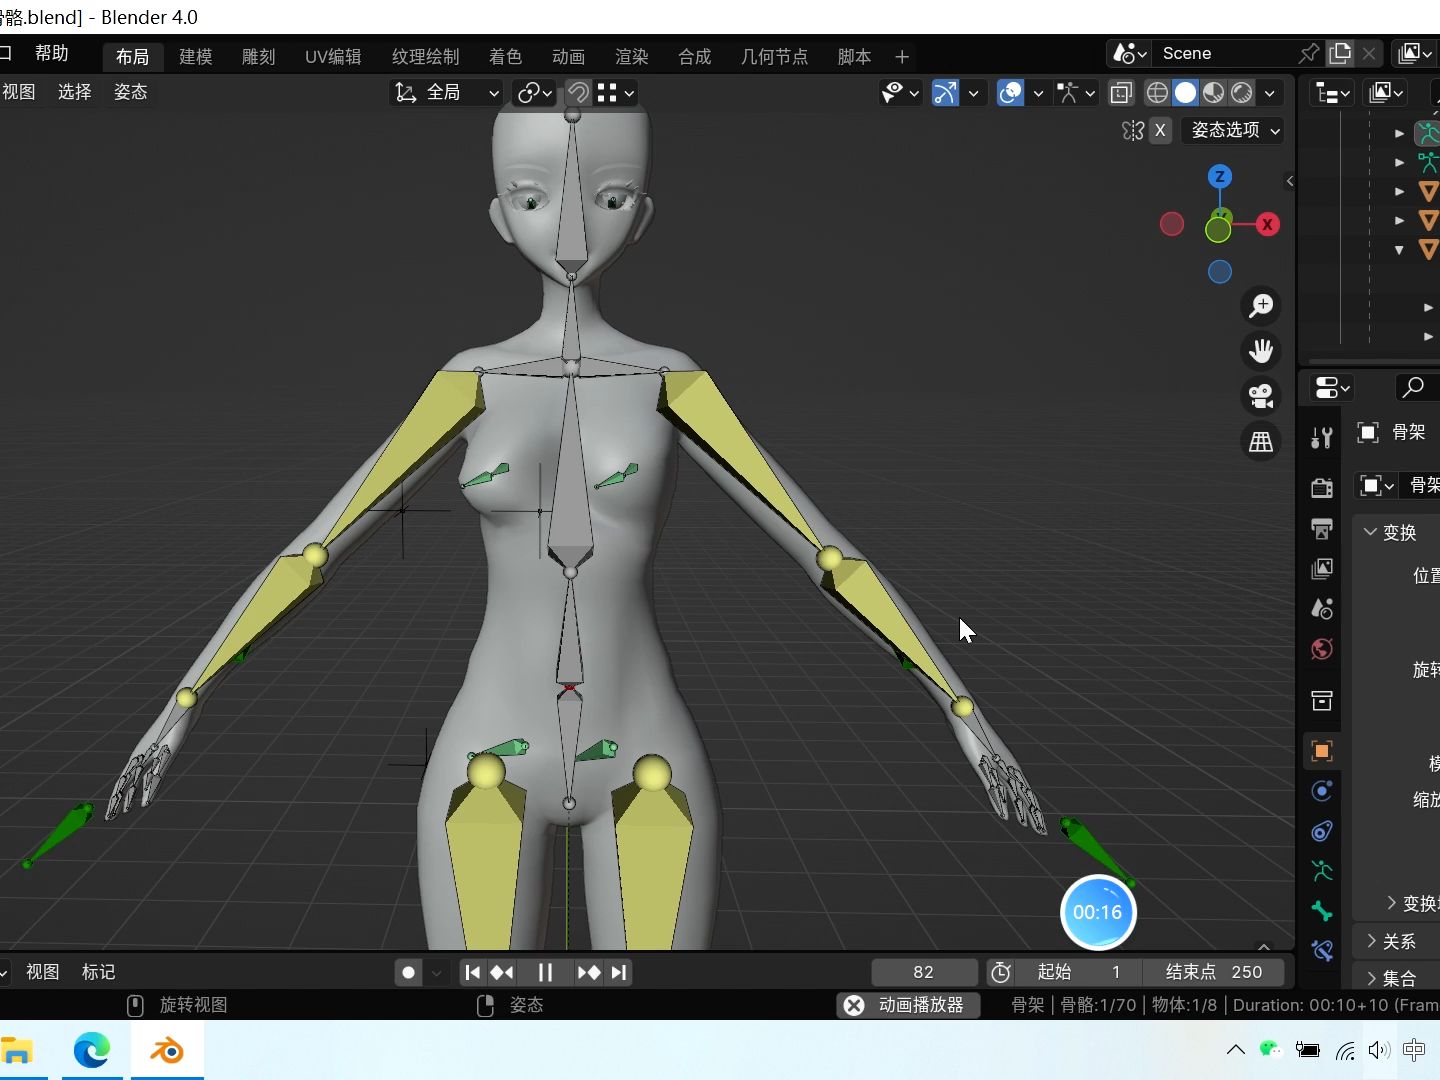This screenshot has height=1080, width=1440.
Task: Pin the scene to workspace icon
Action: pyautogui.click(x=1308, y=53)
